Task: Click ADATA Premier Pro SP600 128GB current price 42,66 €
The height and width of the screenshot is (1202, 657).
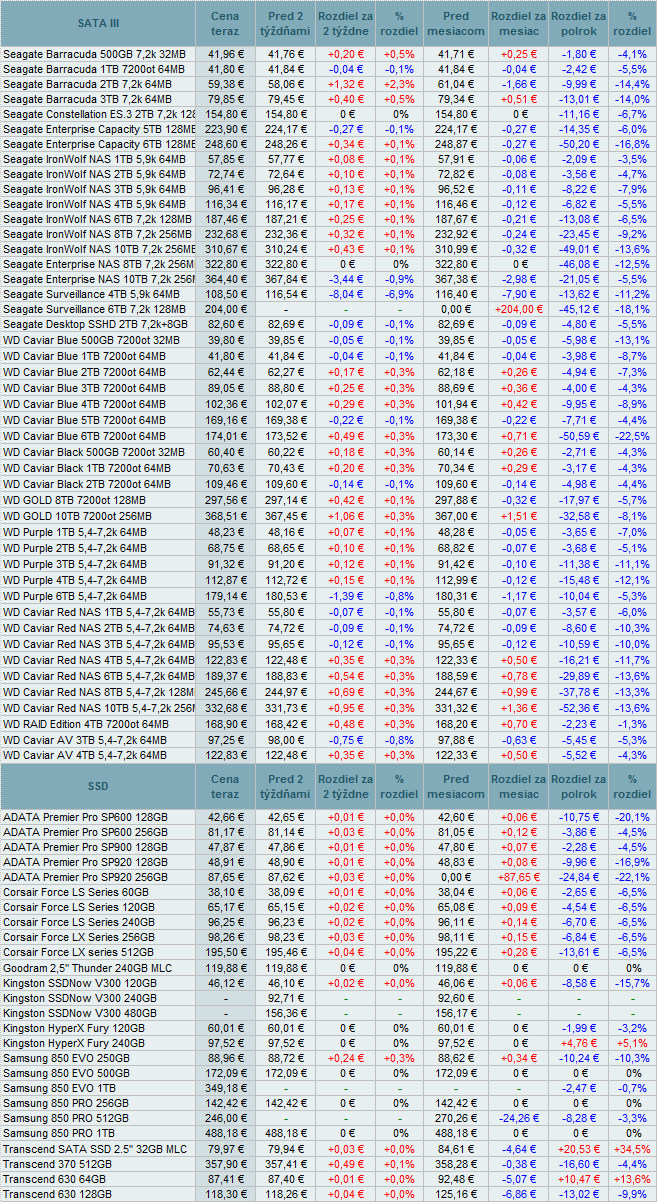Action: (226, 817)
